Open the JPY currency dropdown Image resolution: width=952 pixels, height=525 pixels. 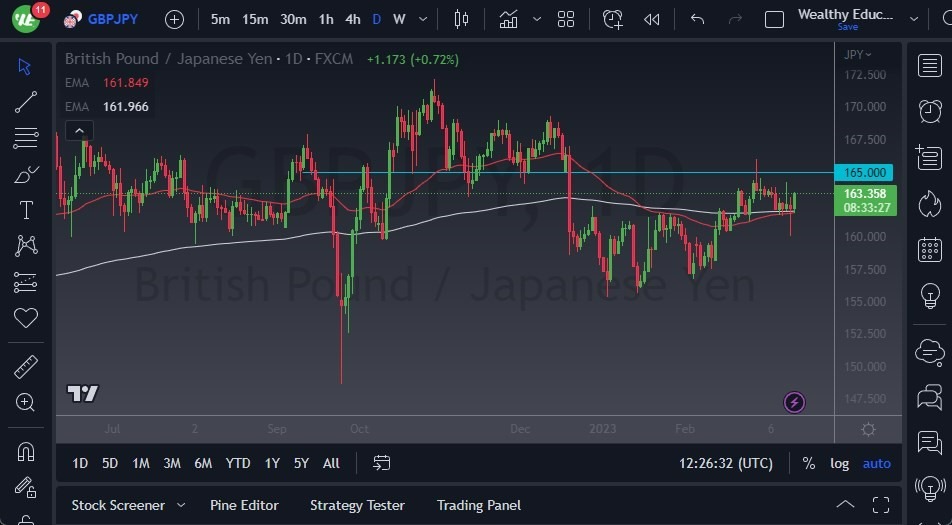857,55
